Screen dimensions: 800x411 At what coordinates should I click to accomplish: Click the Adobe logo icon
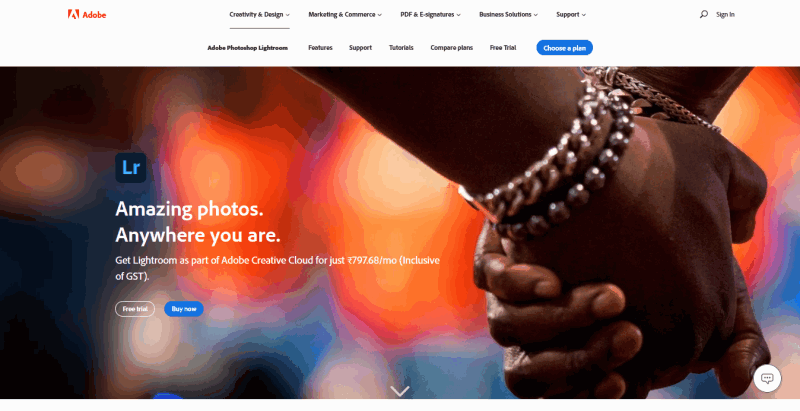pos(73,14)
